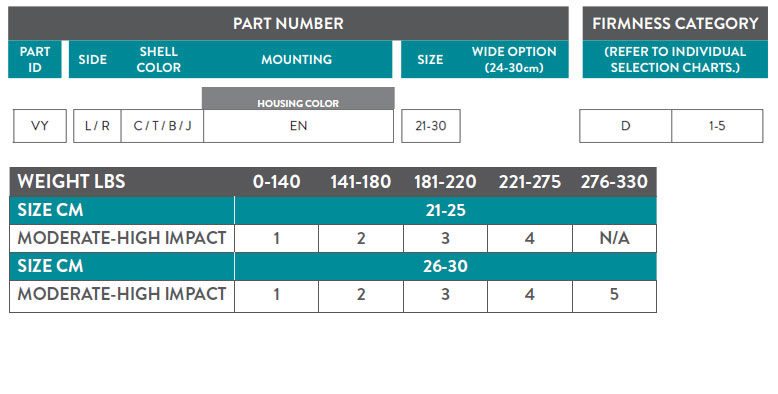Select the L / R side box

pyautogui.click(x=97, y=126)
